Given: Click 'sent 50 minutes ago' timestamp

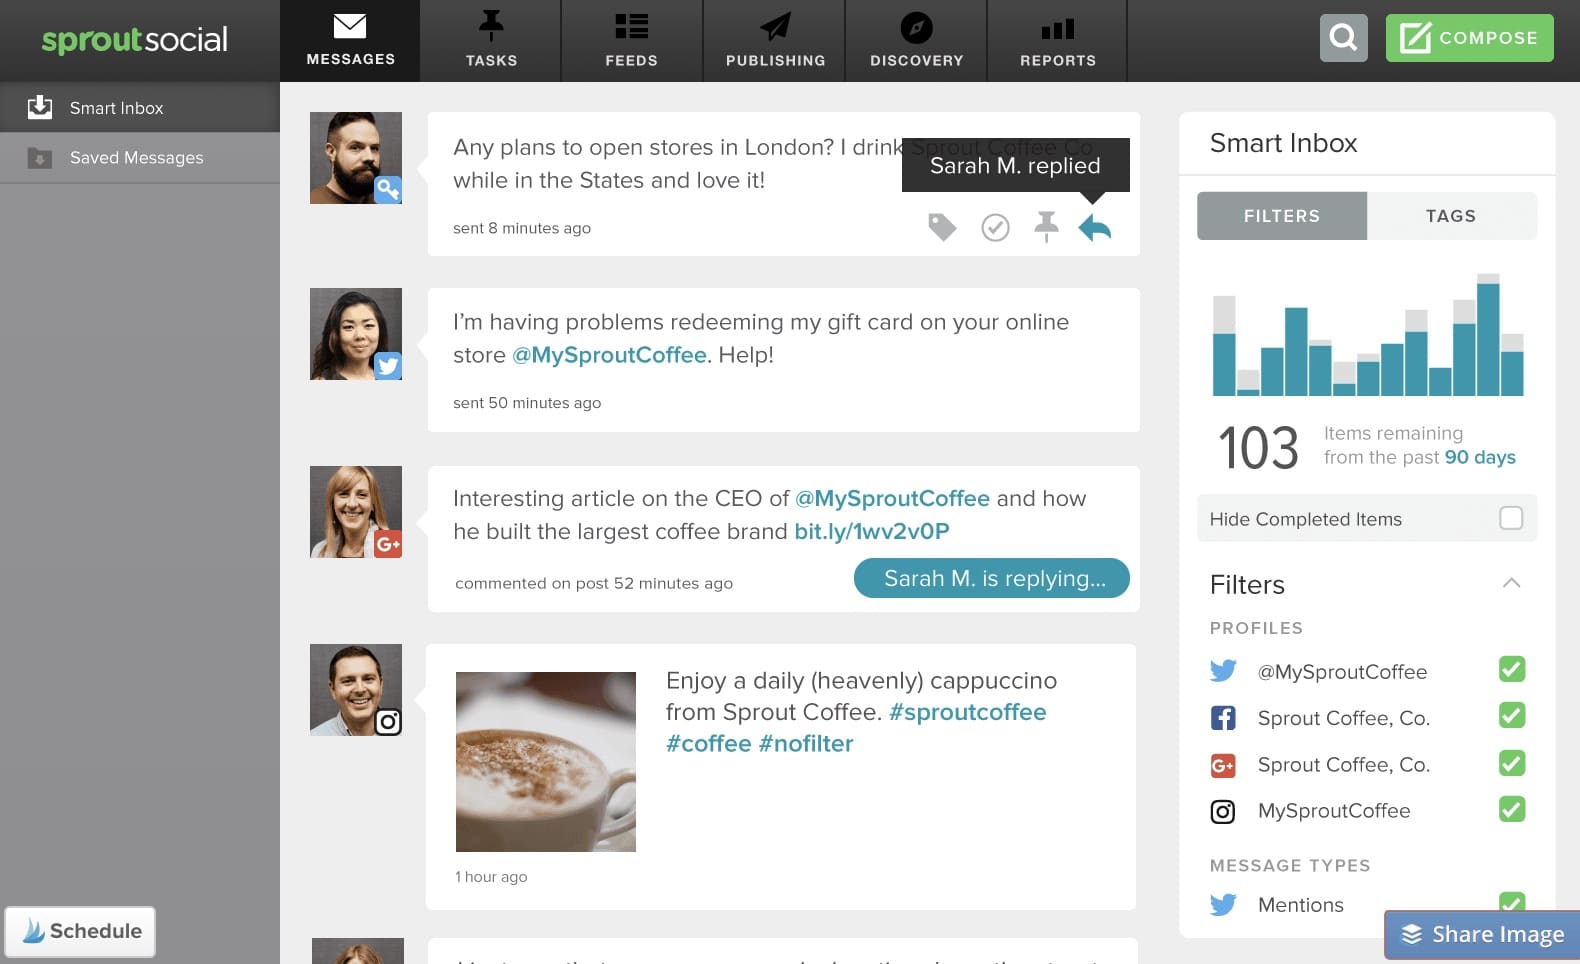Looking at the screenshot, I should (x=527, y=403).
